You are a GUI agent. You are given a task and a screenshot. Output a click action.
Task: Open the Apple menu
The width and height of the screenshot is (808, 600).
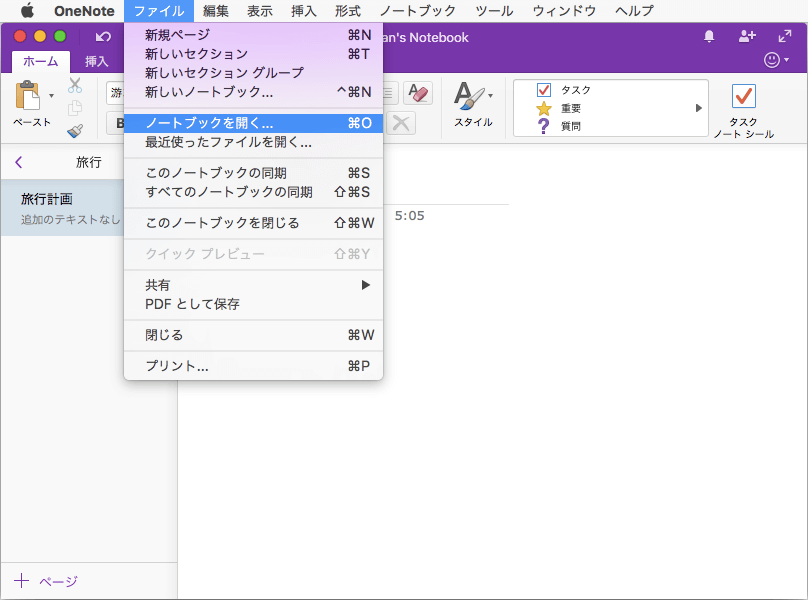(x=27, y=10)
